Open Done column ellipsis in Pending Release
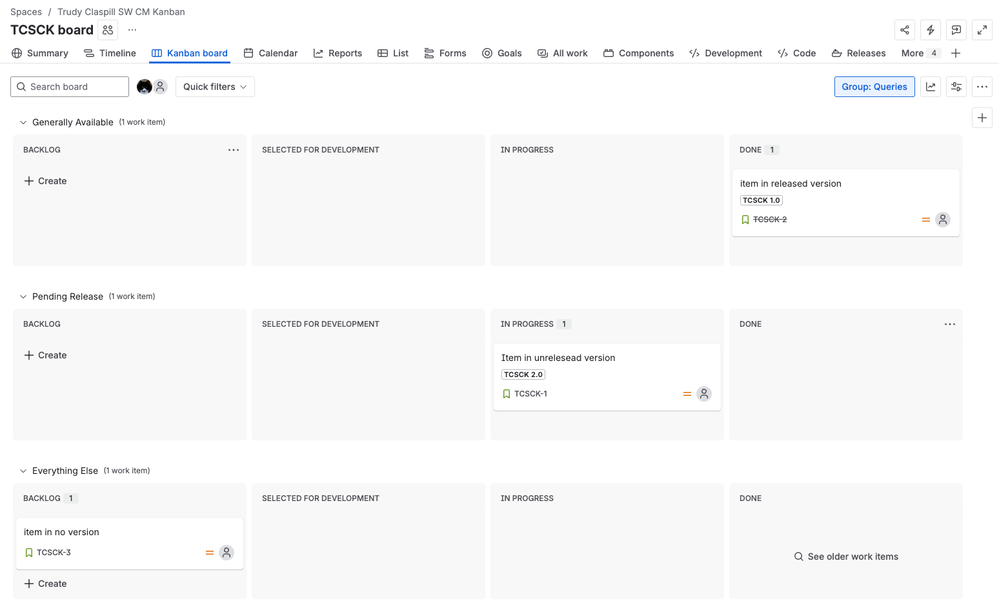Screen dimensions: 999x600 (x=950, y=324)
